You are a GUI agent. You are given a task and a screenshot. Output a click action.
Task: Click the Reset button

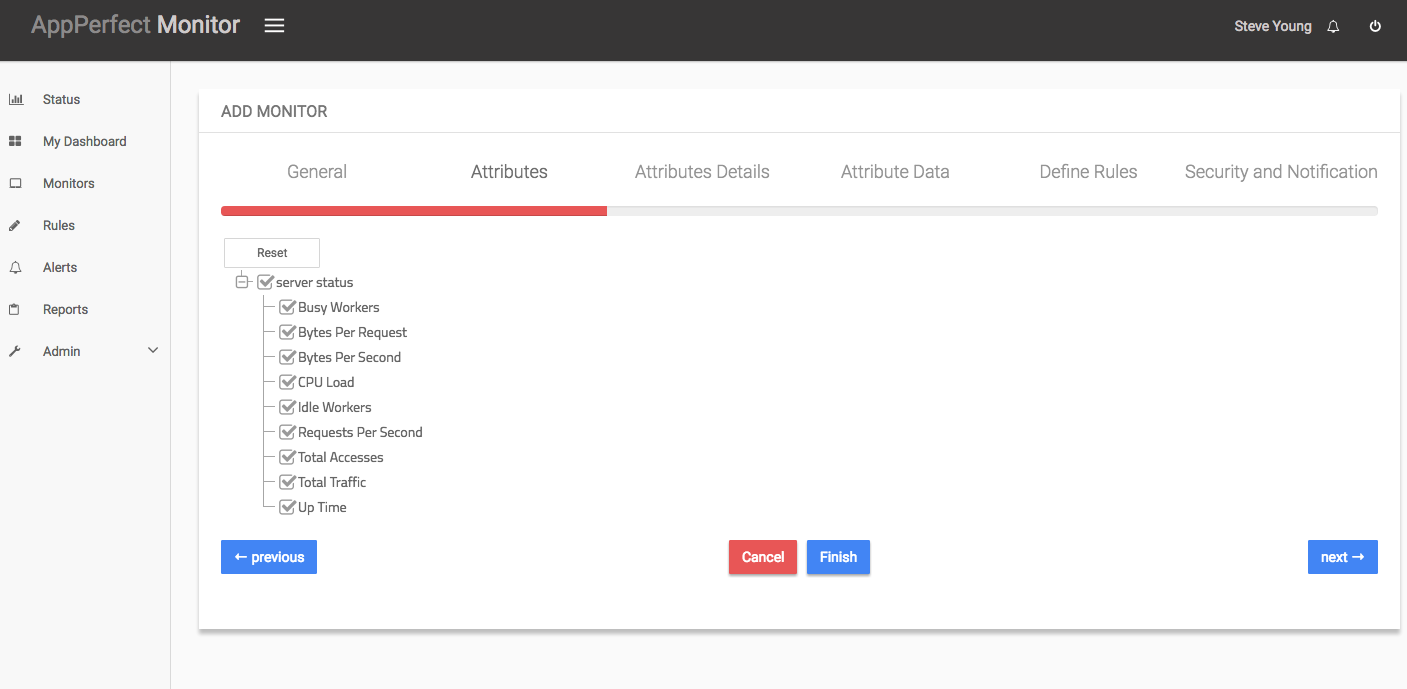[x=272, y=253]
